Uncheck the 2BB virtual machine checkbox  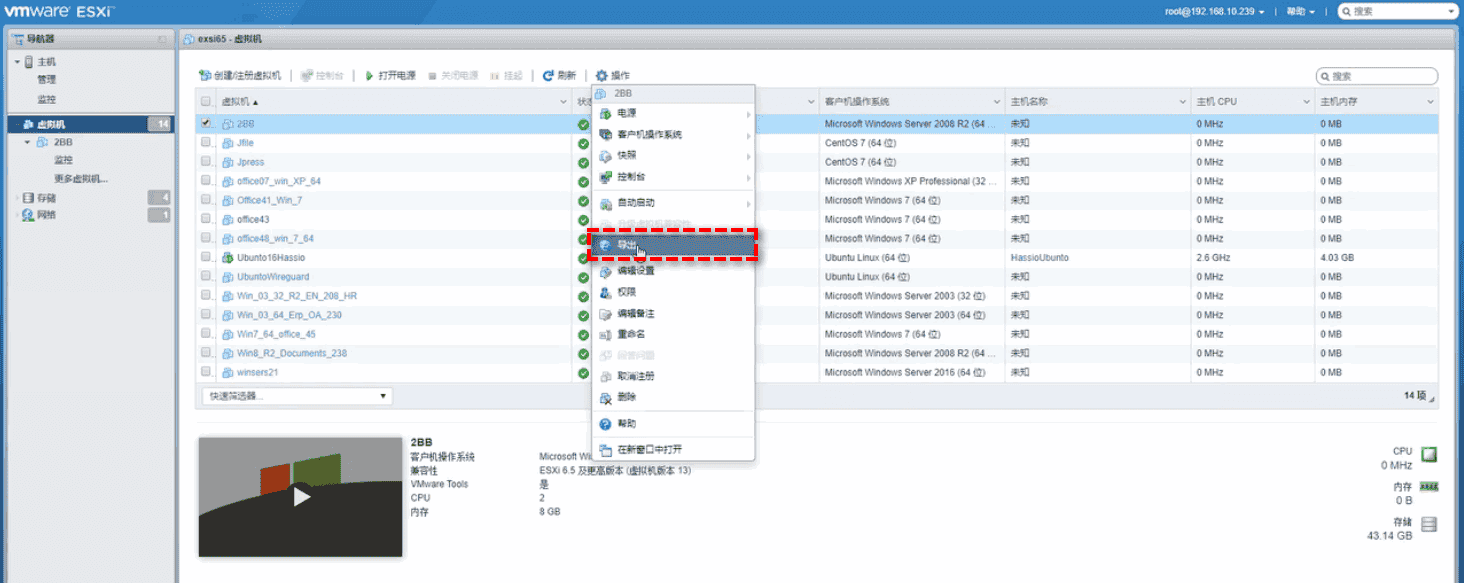[x=206, y=124]
